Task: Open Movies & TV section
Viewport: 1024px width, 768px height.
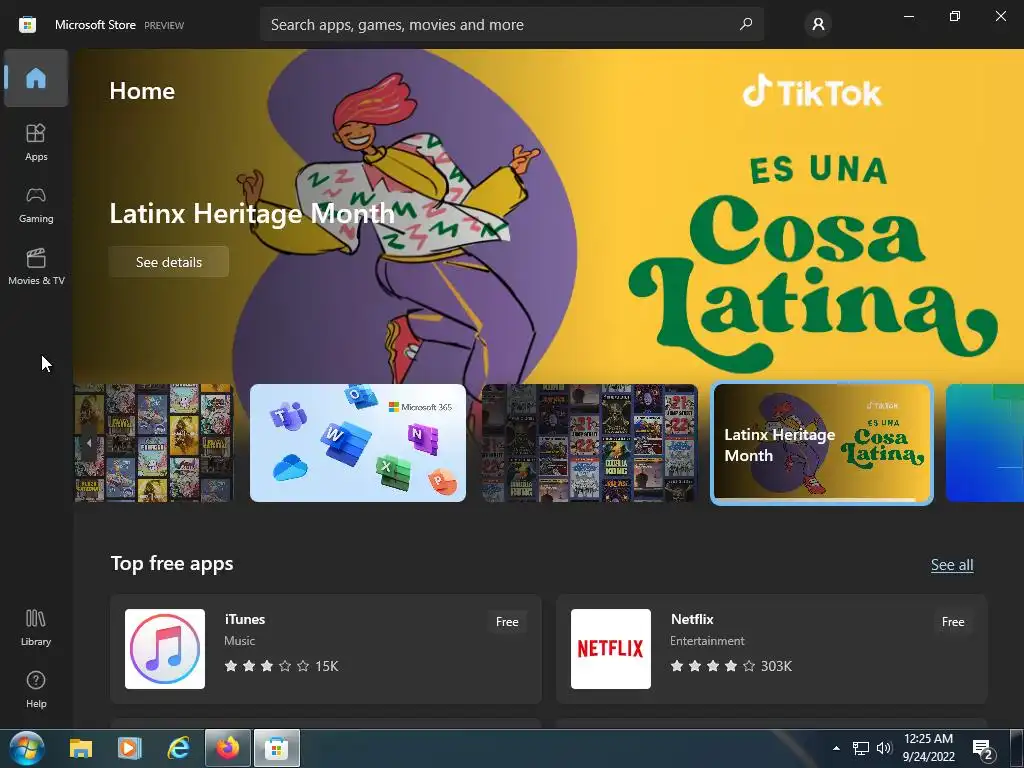Action: [x=36, y=266]
